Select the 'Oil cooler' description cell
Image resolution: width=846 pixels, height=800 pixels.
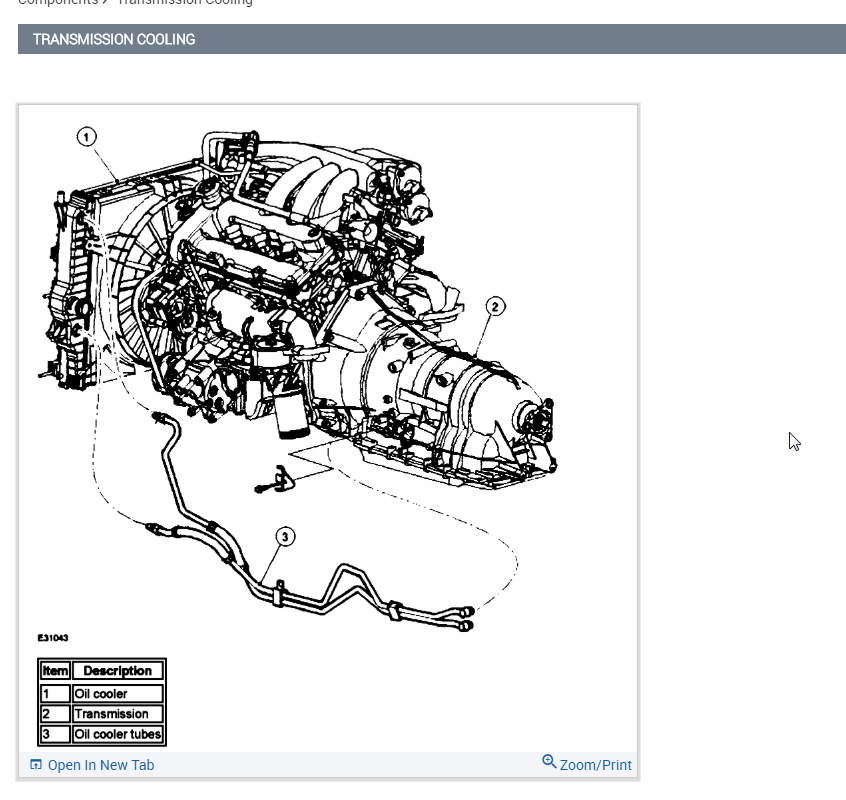tap(117, 693)
